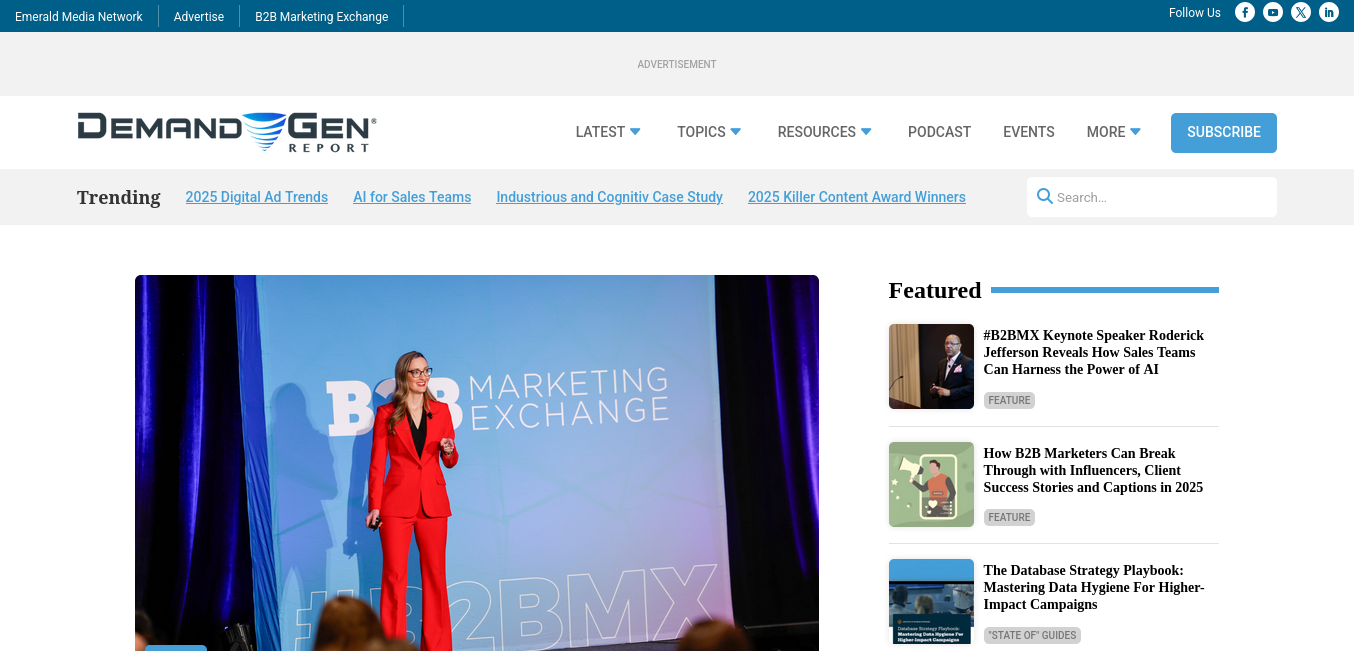Screen dimensions: 1366x651
Task: Open Industrious and Cognitiv Case Study link
Action: click(x=610, y=197)
